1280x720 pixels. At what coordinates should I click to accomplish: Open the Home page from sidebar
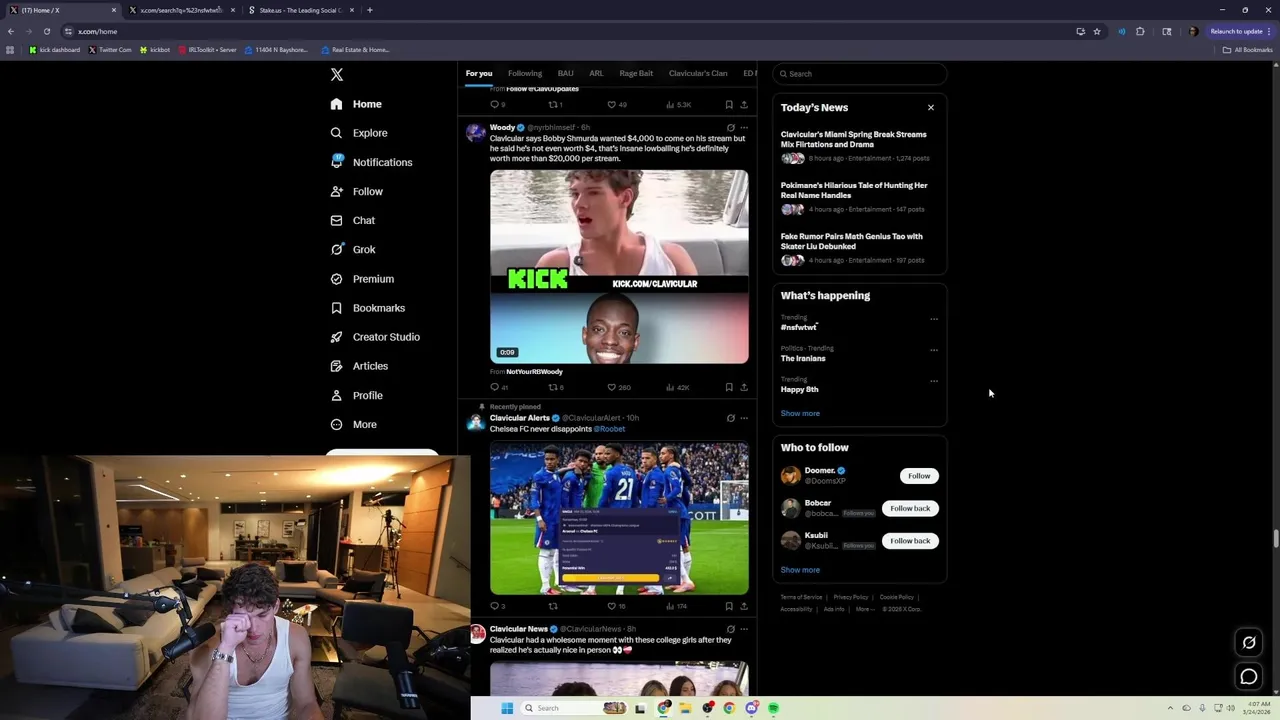click(356, 104)
